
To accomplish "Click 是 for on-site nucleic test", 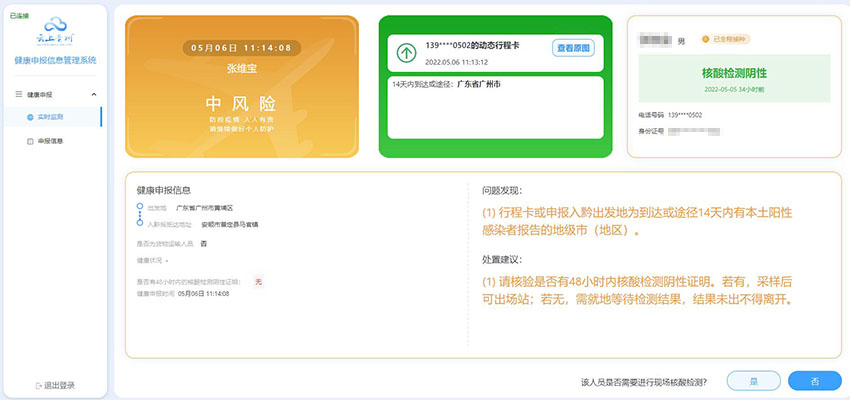I will coord(754,381).
